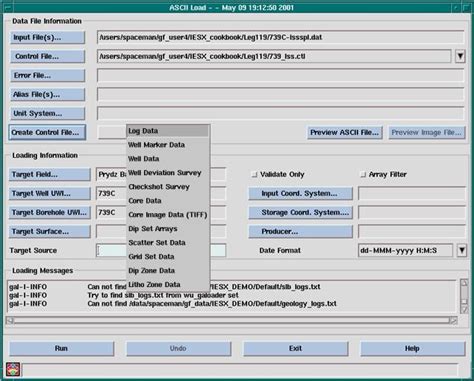The image size is (474, 381).
Task: Select Core Image Data (TIFF) option
Action: click(168, 215)
